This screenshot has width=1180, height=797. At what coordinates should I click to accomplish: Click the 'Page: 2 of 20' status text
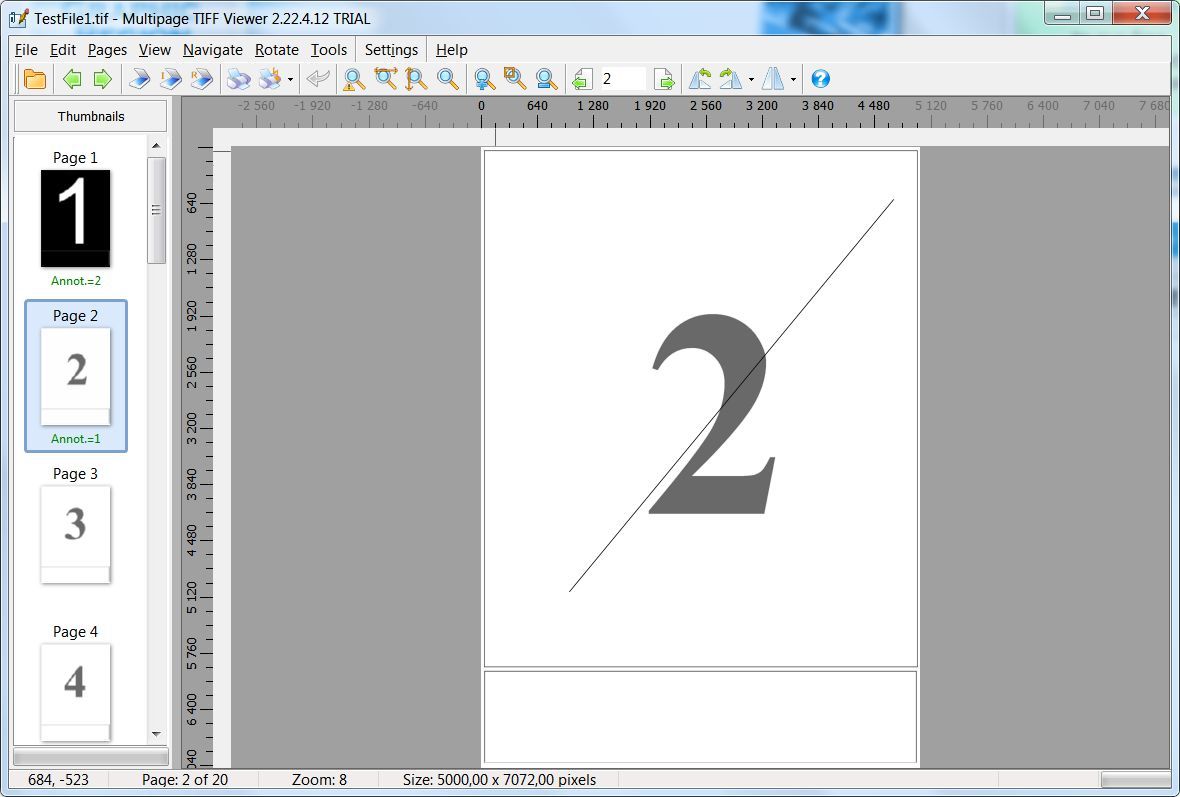coord(184,780)
